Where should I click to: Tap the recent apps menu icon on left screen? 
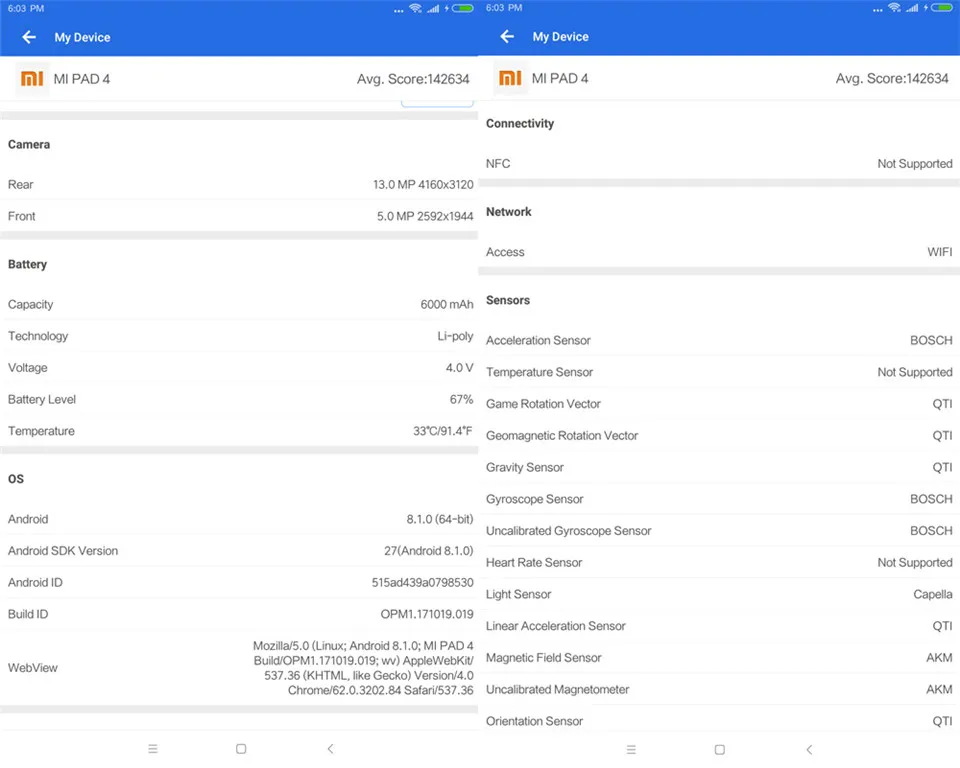coord(153,748)
